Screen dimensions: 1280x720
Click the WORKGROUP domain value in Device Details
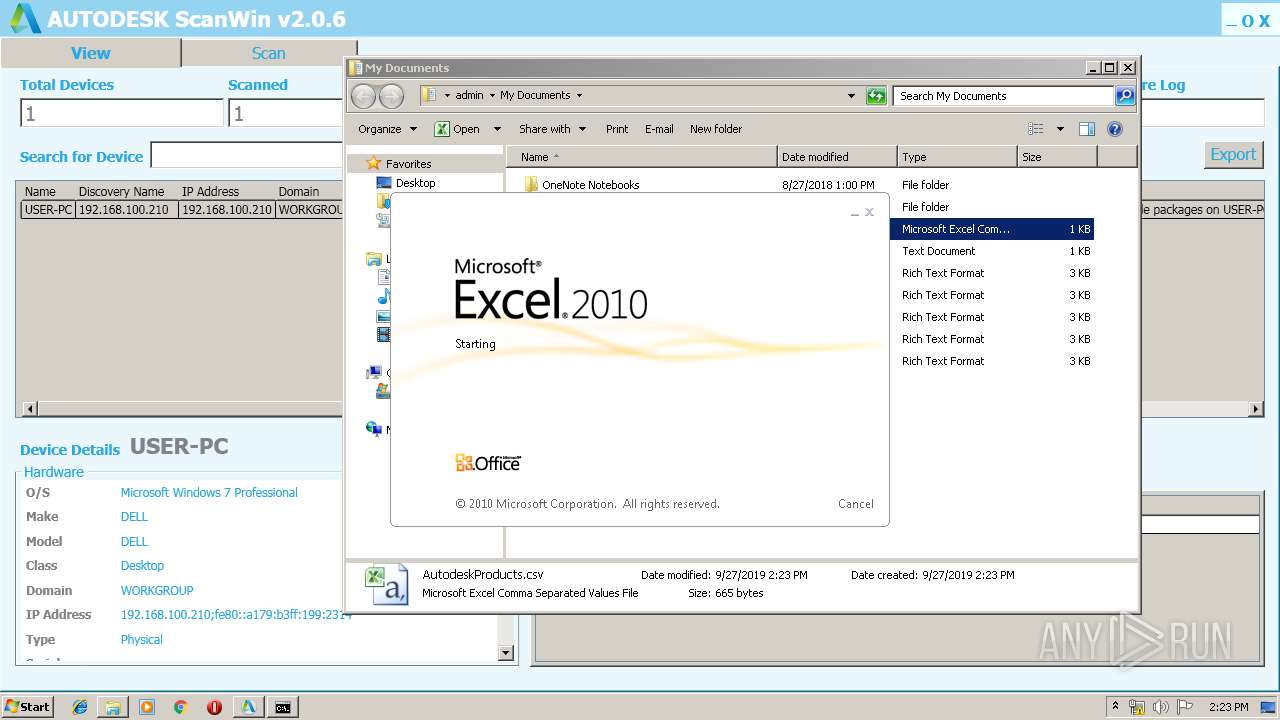157,591
